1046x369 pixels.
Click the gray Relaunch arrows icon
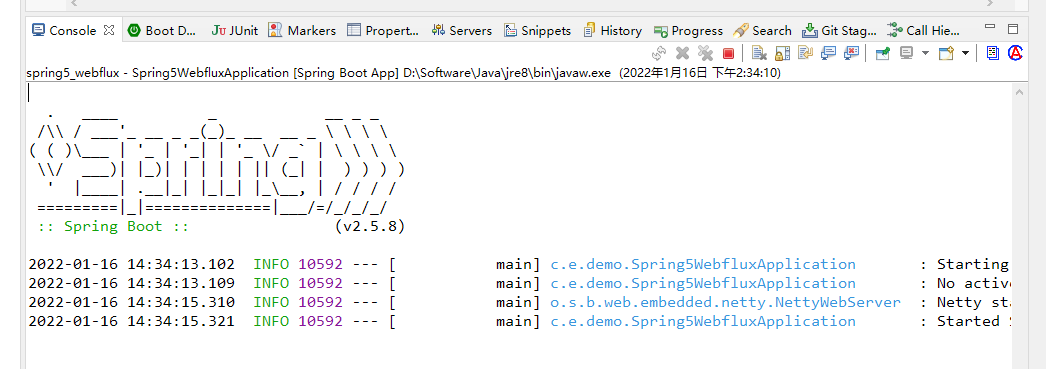[x=659, y=53]
